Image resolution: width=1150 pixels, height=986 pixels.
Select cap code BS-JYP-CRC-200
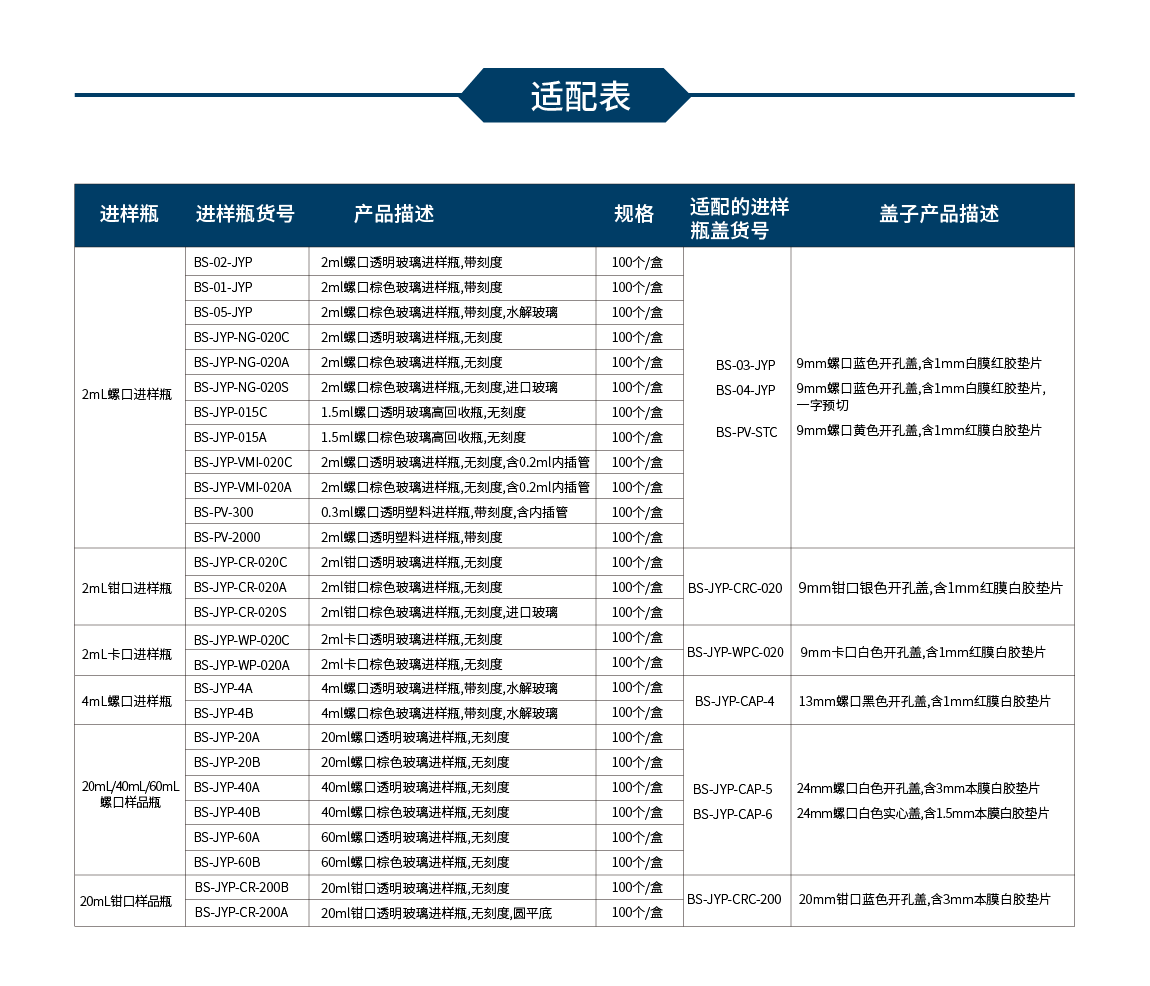point(735,899)
